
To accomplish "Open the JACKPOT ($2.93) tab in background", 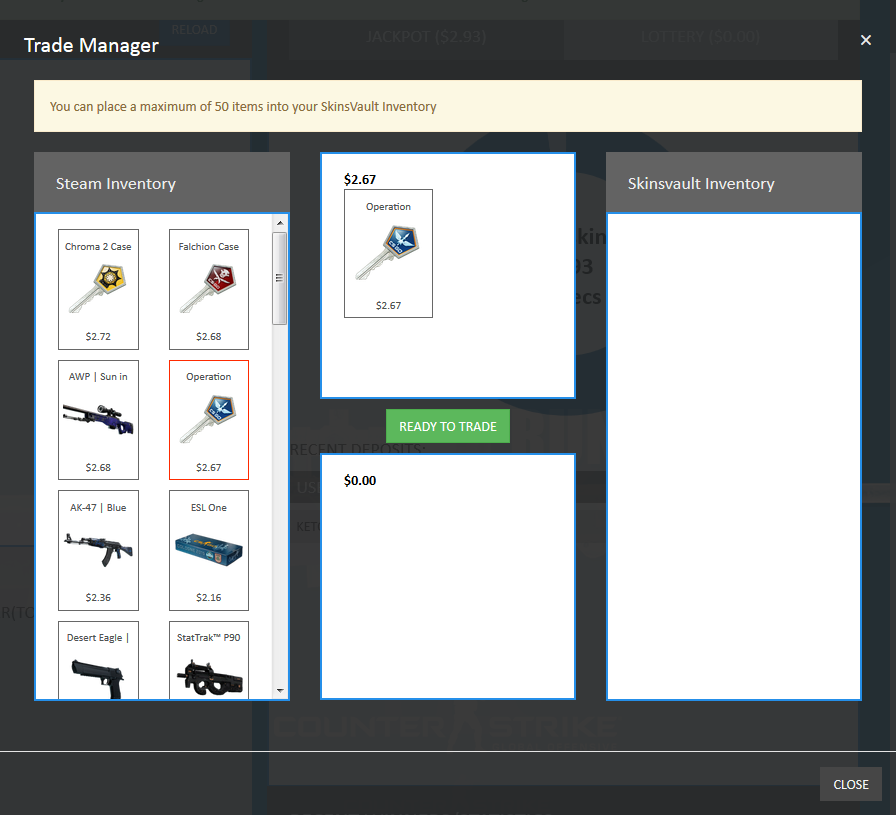I will pos(426,37).
